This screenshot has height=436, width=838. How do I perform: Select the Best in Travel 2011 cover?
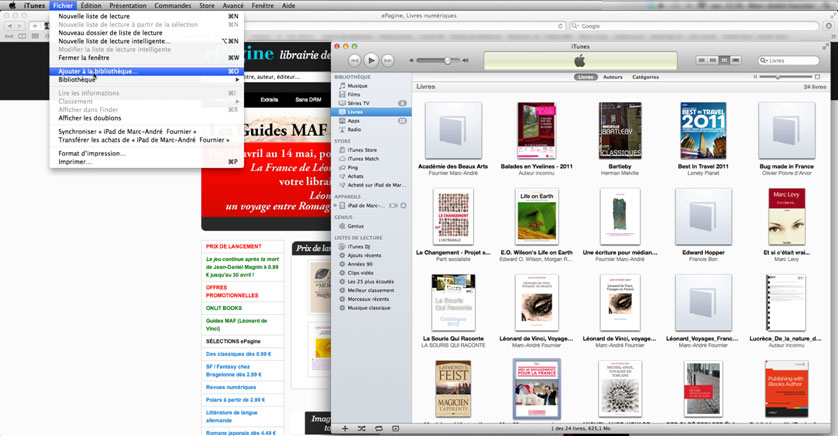pos(703,131)
